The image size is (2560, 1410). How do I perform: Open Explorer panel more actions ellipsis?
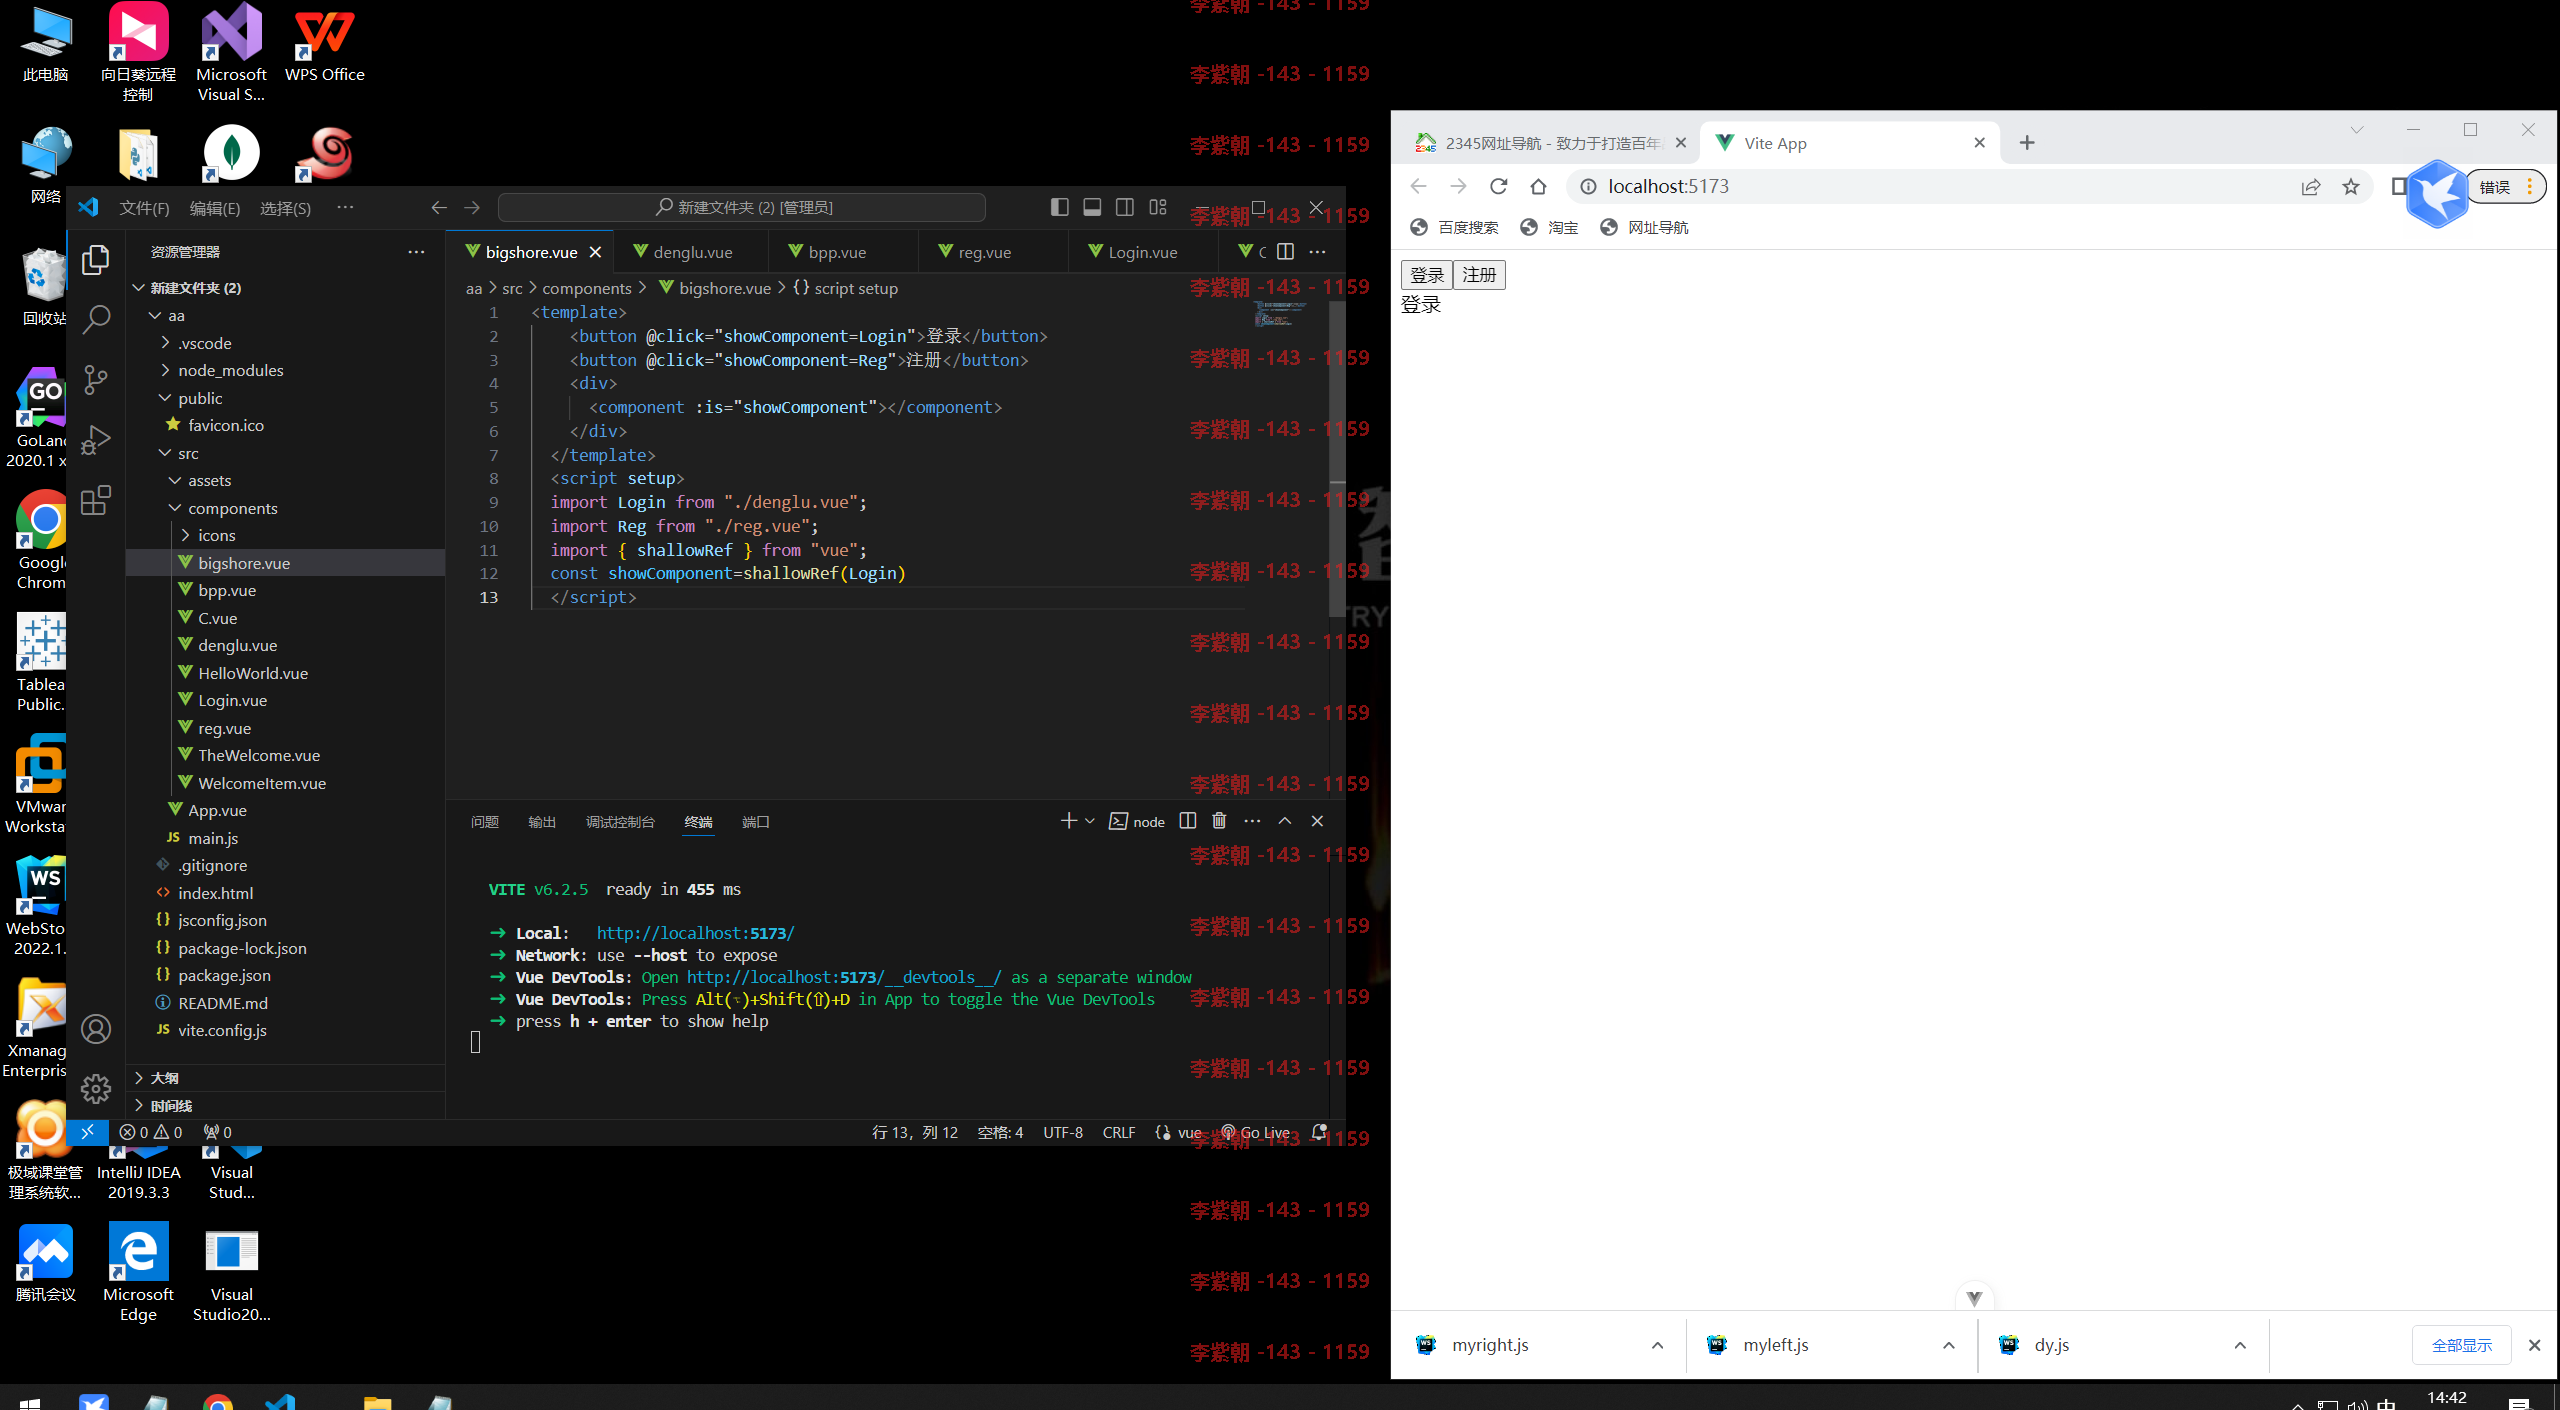(416, 252)
